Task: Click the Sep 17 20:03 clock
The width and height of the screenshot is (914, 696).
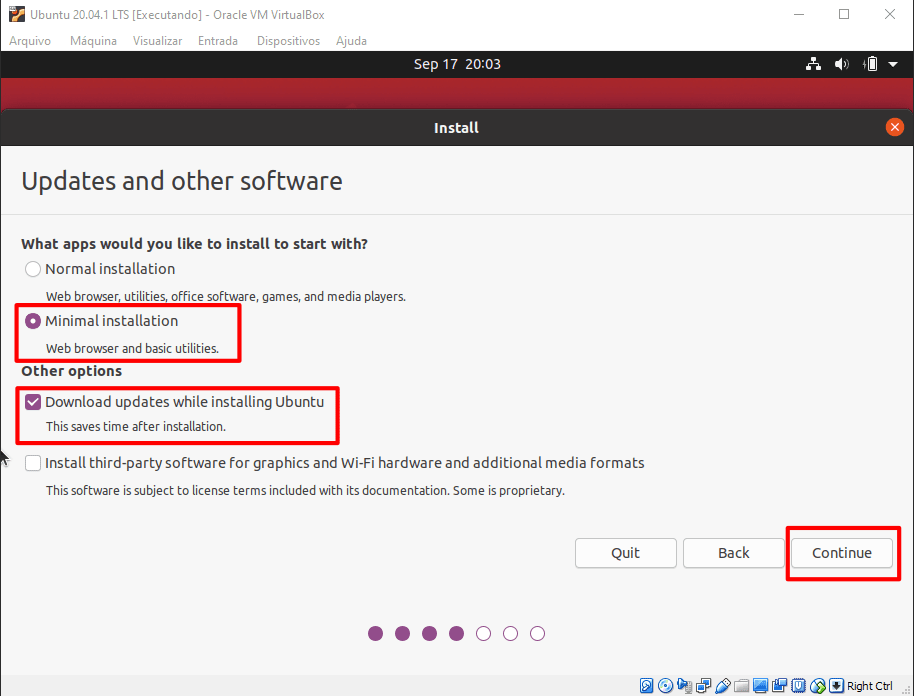Action: (x=457, y=64)
